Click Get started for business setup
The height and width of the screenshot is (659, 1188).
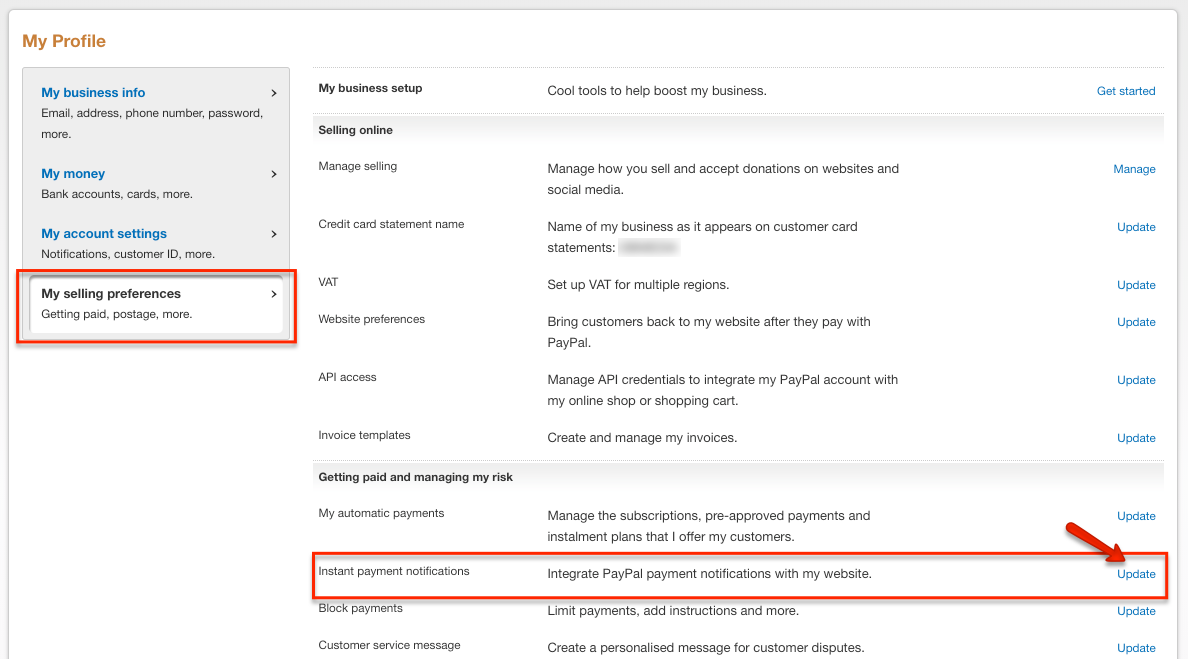click(x=1125, y=91)
